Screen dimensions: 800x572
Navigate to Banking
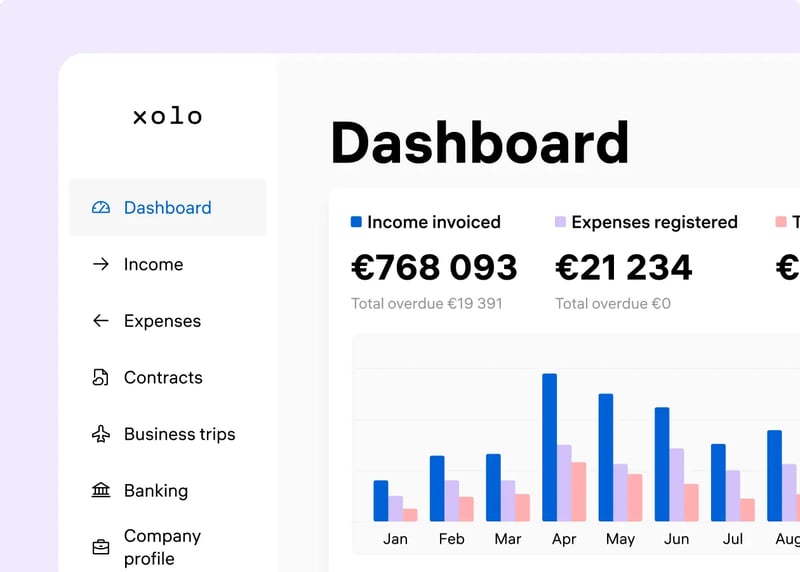[x=155, y=491]
